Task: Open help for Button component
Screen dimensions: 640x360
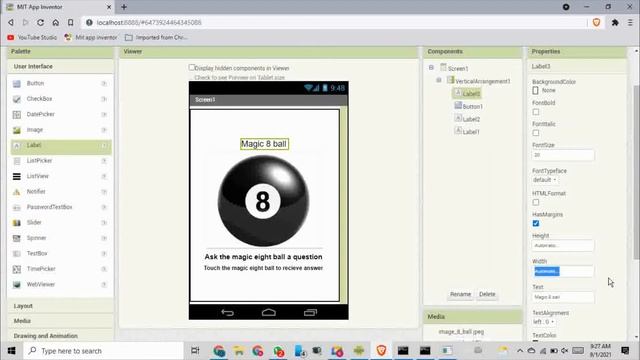Action: pos(104,83)
